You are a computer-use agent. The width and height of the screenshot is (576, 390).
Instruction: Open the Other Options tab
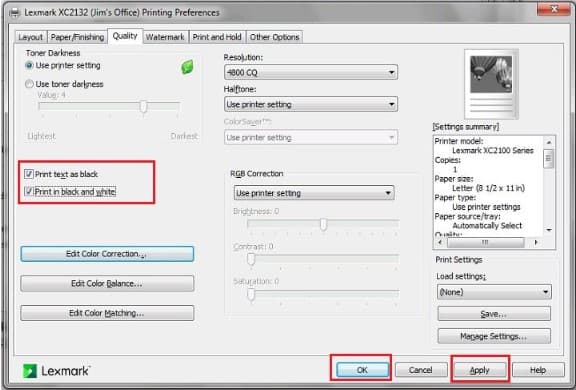click(274, 37)
